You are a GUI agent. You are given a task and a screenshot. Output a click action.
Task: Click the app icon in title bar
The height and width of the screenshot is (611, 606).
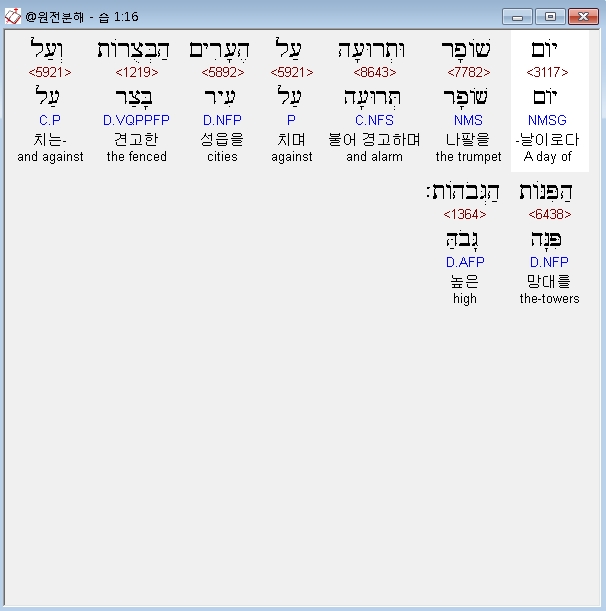(x=12, y=16)
